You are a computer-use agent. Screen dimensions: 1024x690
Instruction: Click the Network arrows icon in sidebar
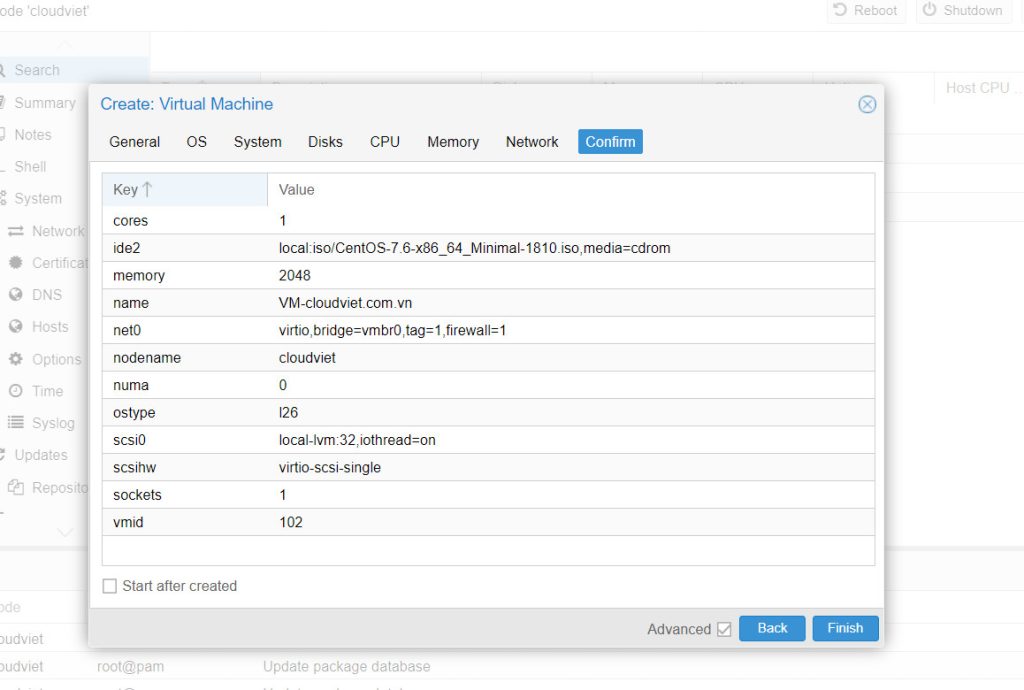(16, 230)
